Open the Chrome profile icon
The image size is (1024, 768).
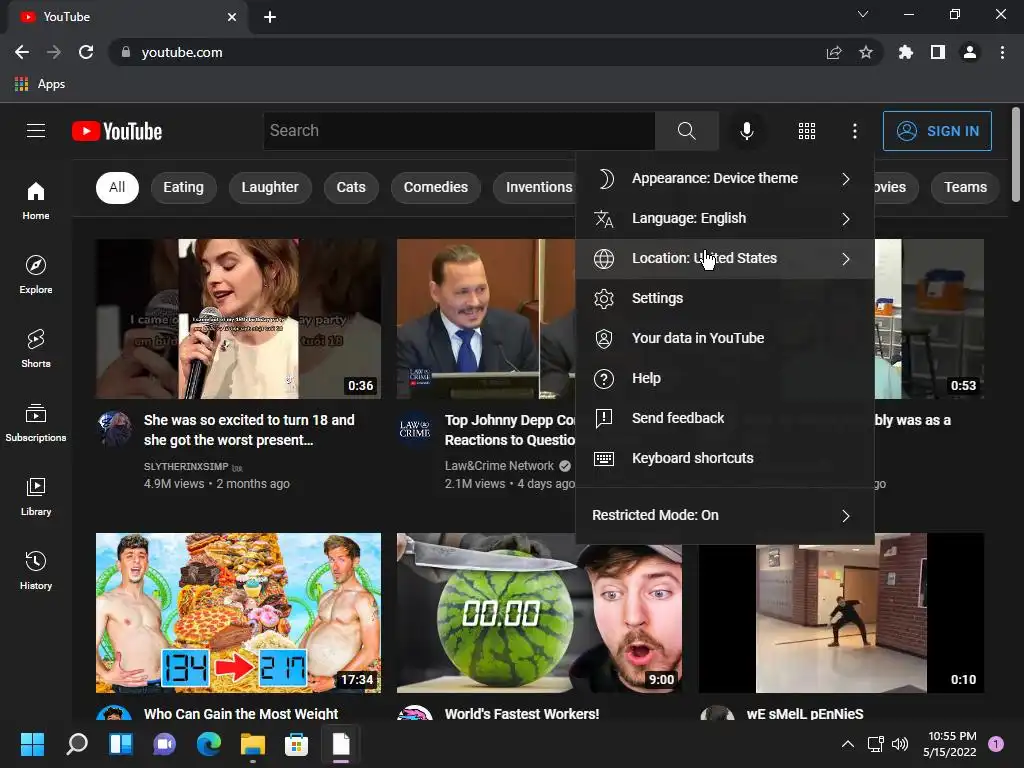(x=970, y=52)
